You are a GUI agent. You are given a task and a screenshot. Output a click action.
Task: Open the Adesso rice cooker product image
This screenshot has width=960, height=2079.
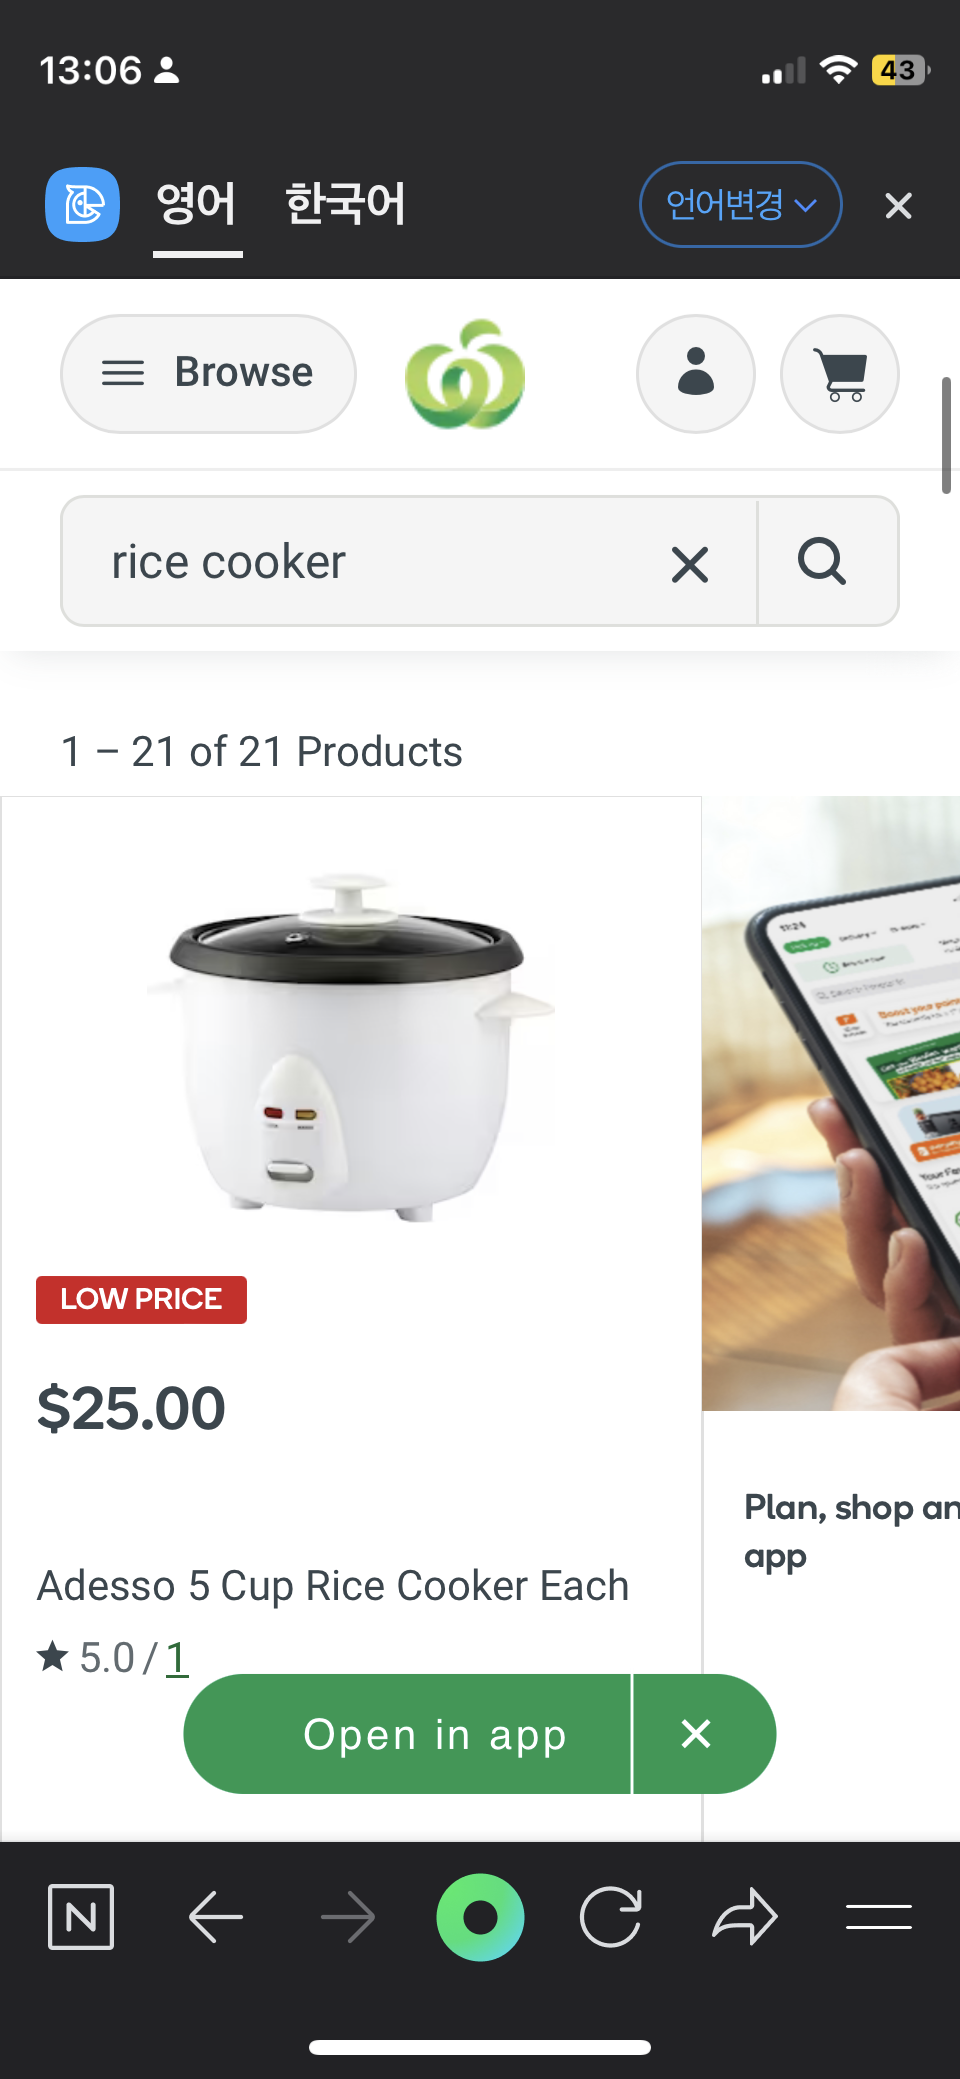click(x=350, y=1045)
